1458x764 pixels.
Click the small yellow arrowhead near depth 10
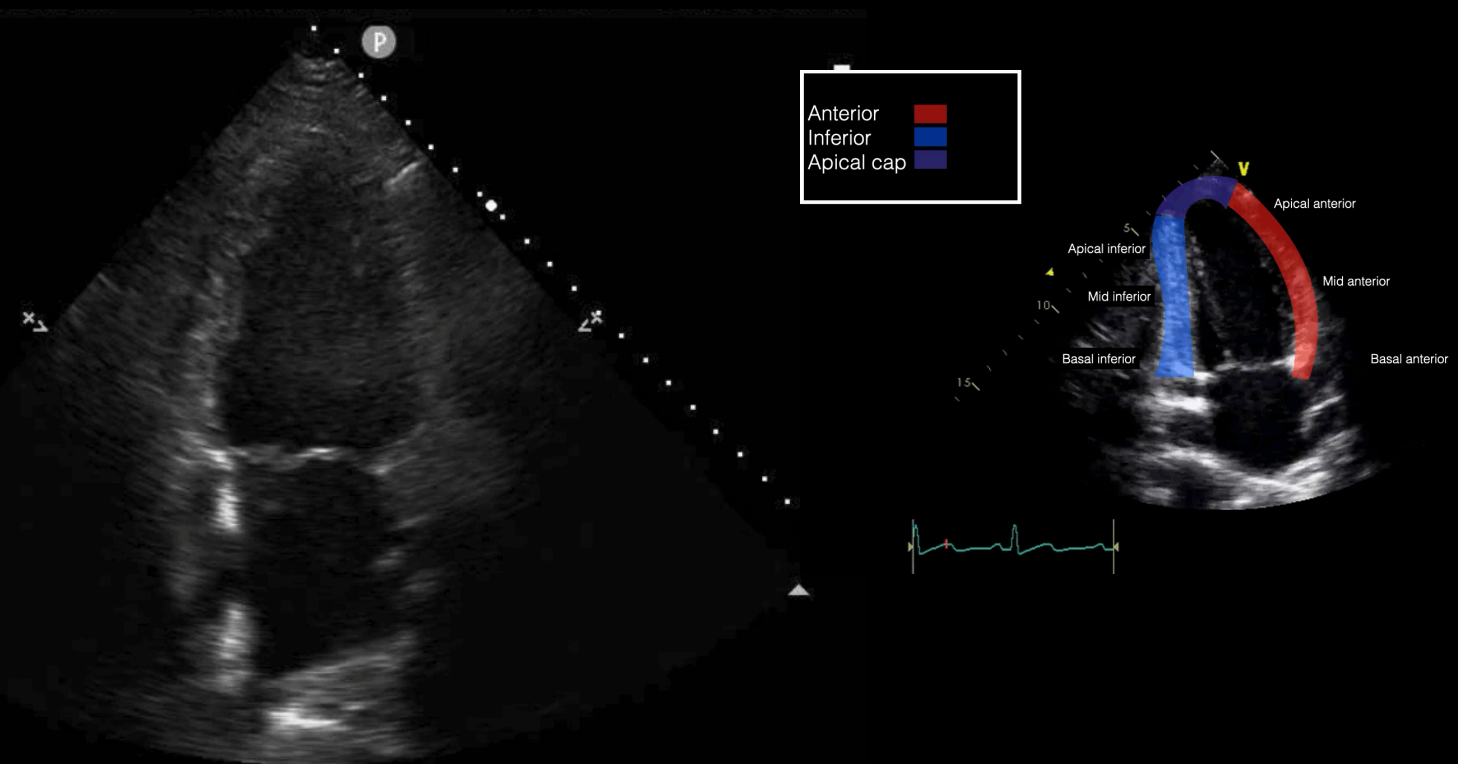tap(1050, 272)
